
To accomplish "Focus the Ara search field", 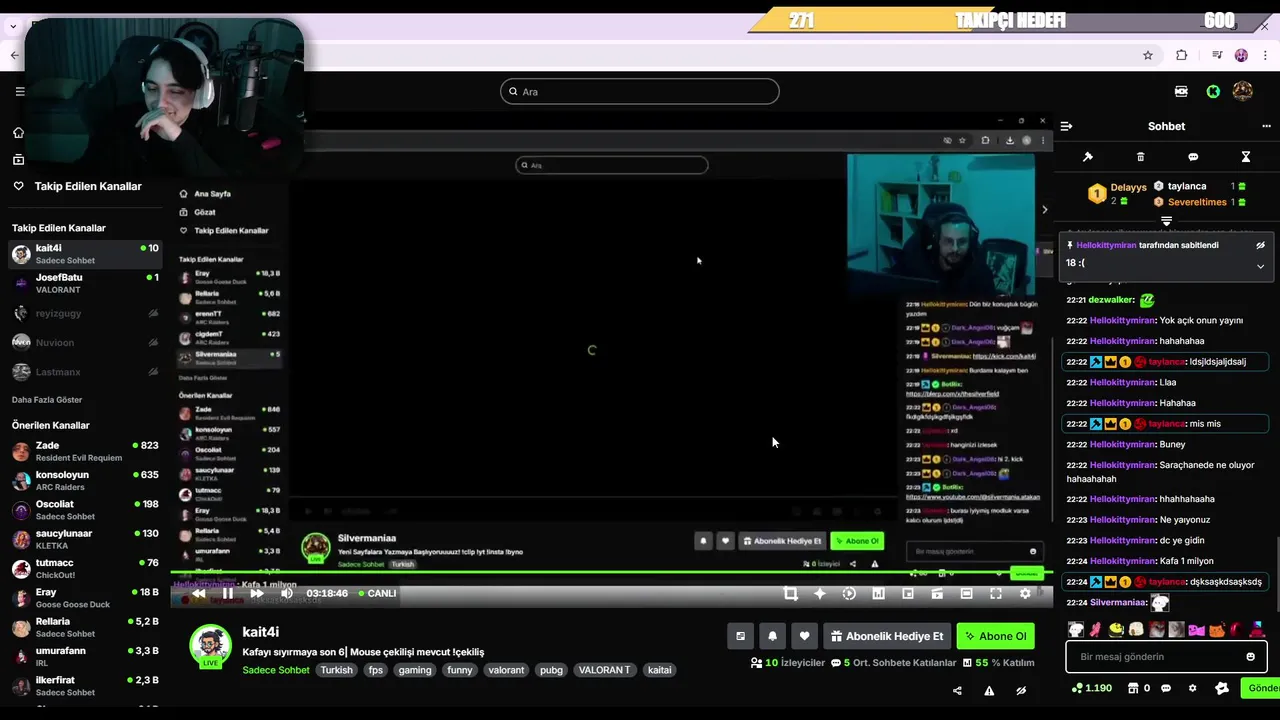I will point(640,91).
